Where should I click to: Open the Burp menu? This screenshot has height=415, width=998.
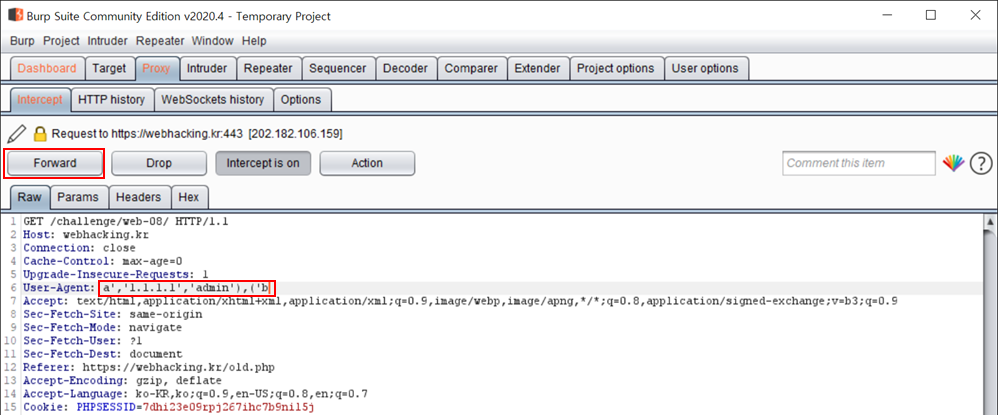22,41
